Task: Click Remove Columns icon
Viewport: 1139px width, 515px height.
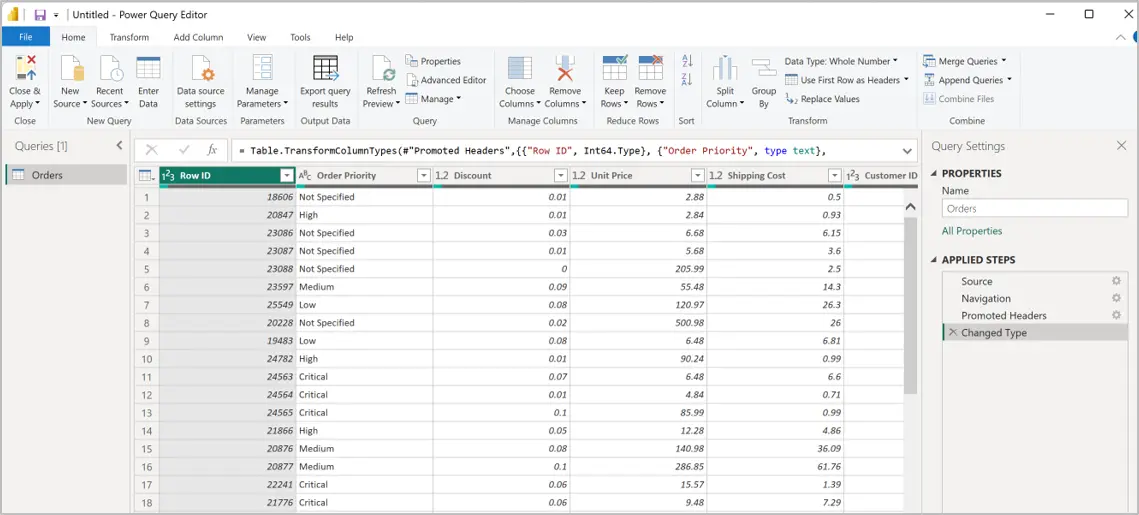Action: tap(564, 68)
